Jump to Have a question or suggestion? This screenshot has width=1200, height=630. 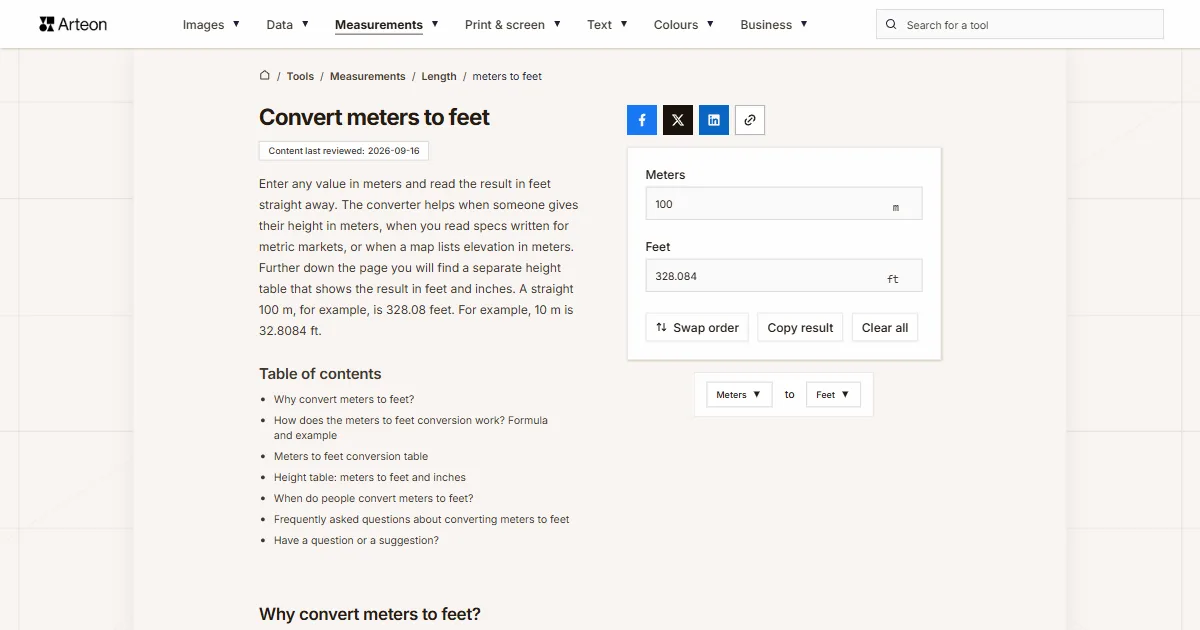(x=356, y=540)
